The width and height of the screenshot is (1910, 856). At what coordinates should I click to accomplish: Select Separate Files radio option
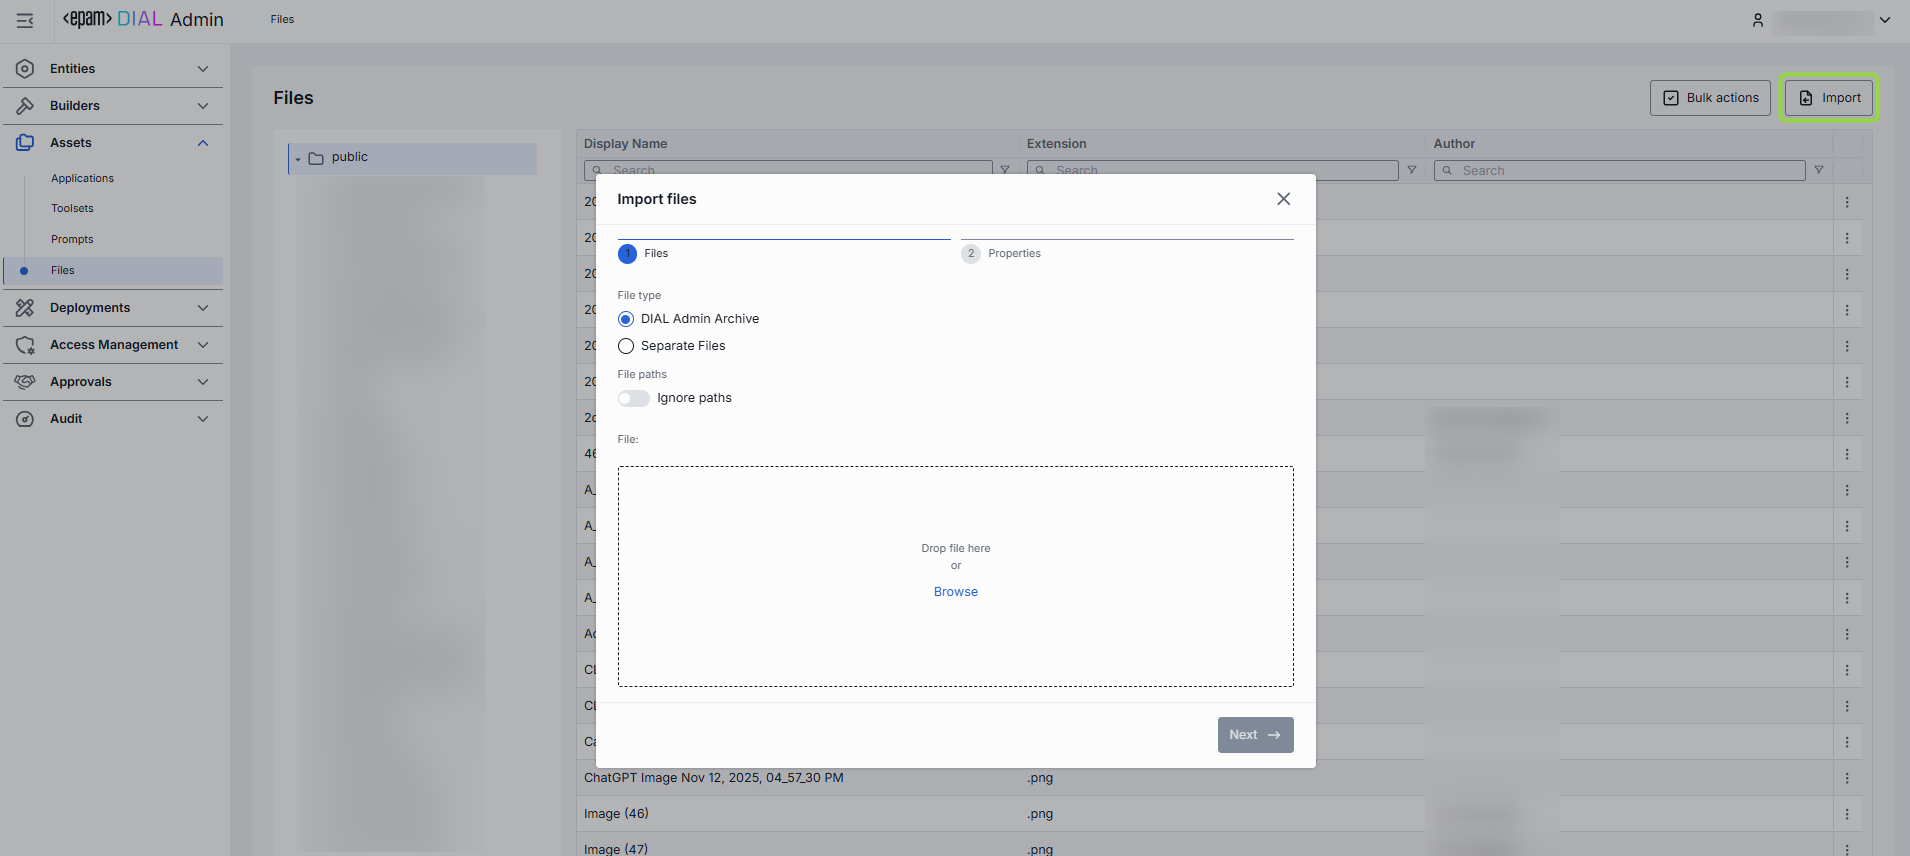(x=626, y=346)
